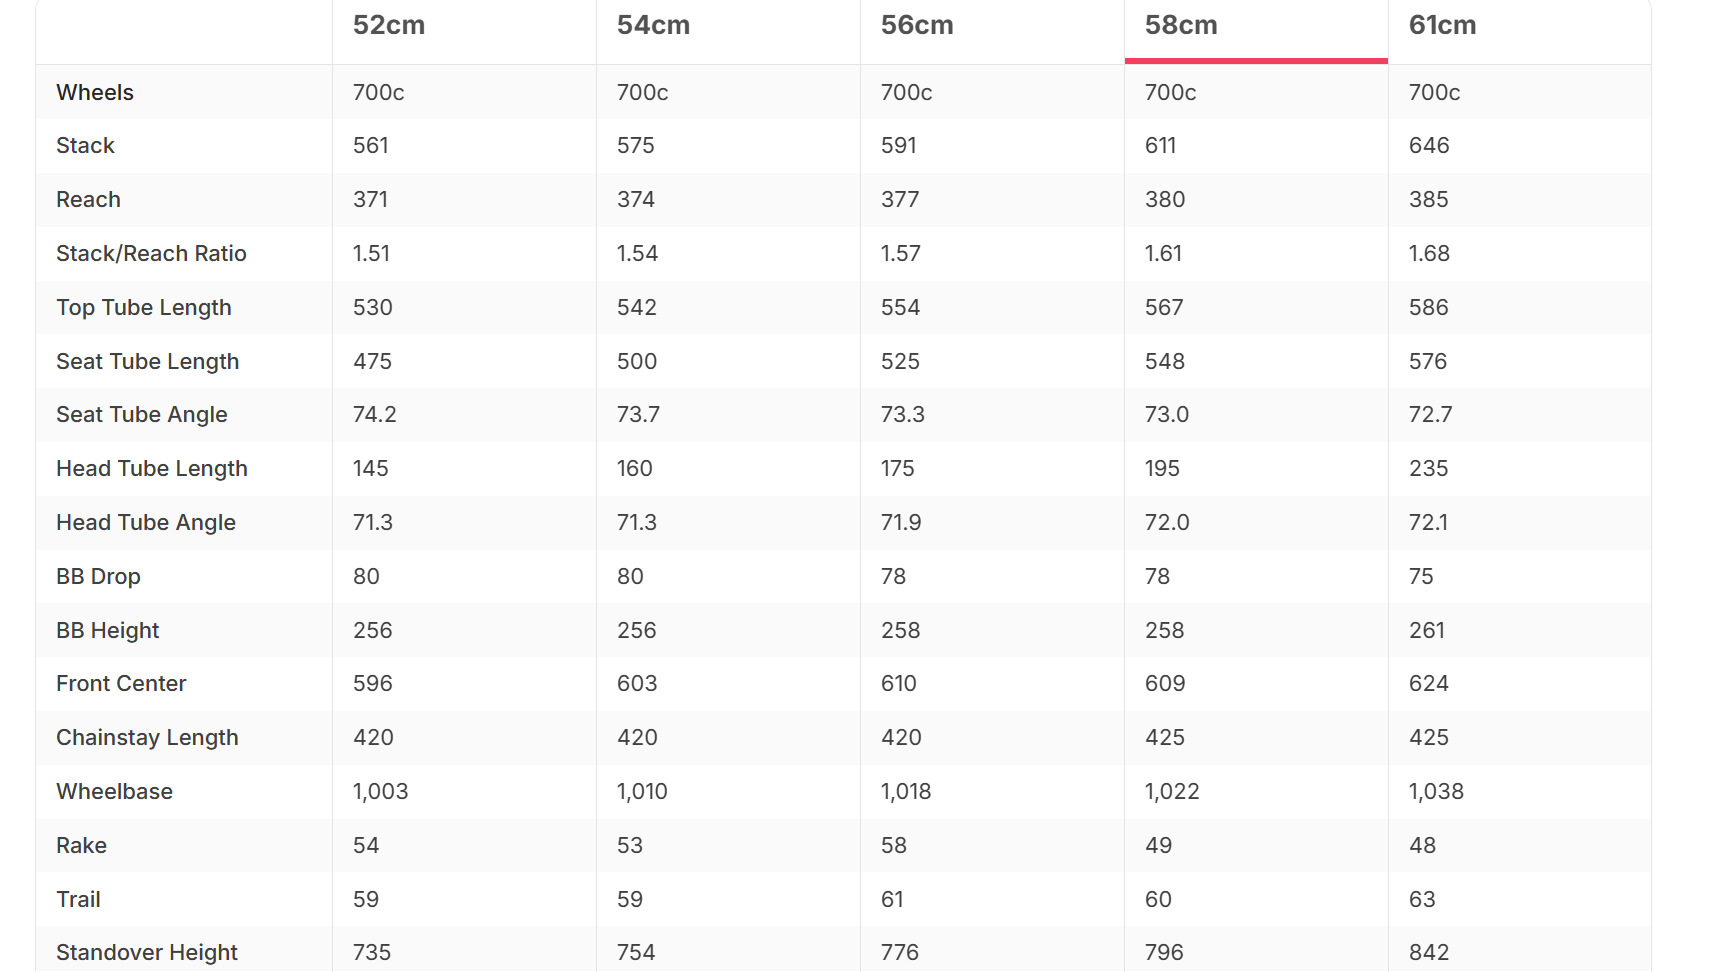Click the Reach row label
Viewport: 1728px width, 972px height.
click(88, 200)
